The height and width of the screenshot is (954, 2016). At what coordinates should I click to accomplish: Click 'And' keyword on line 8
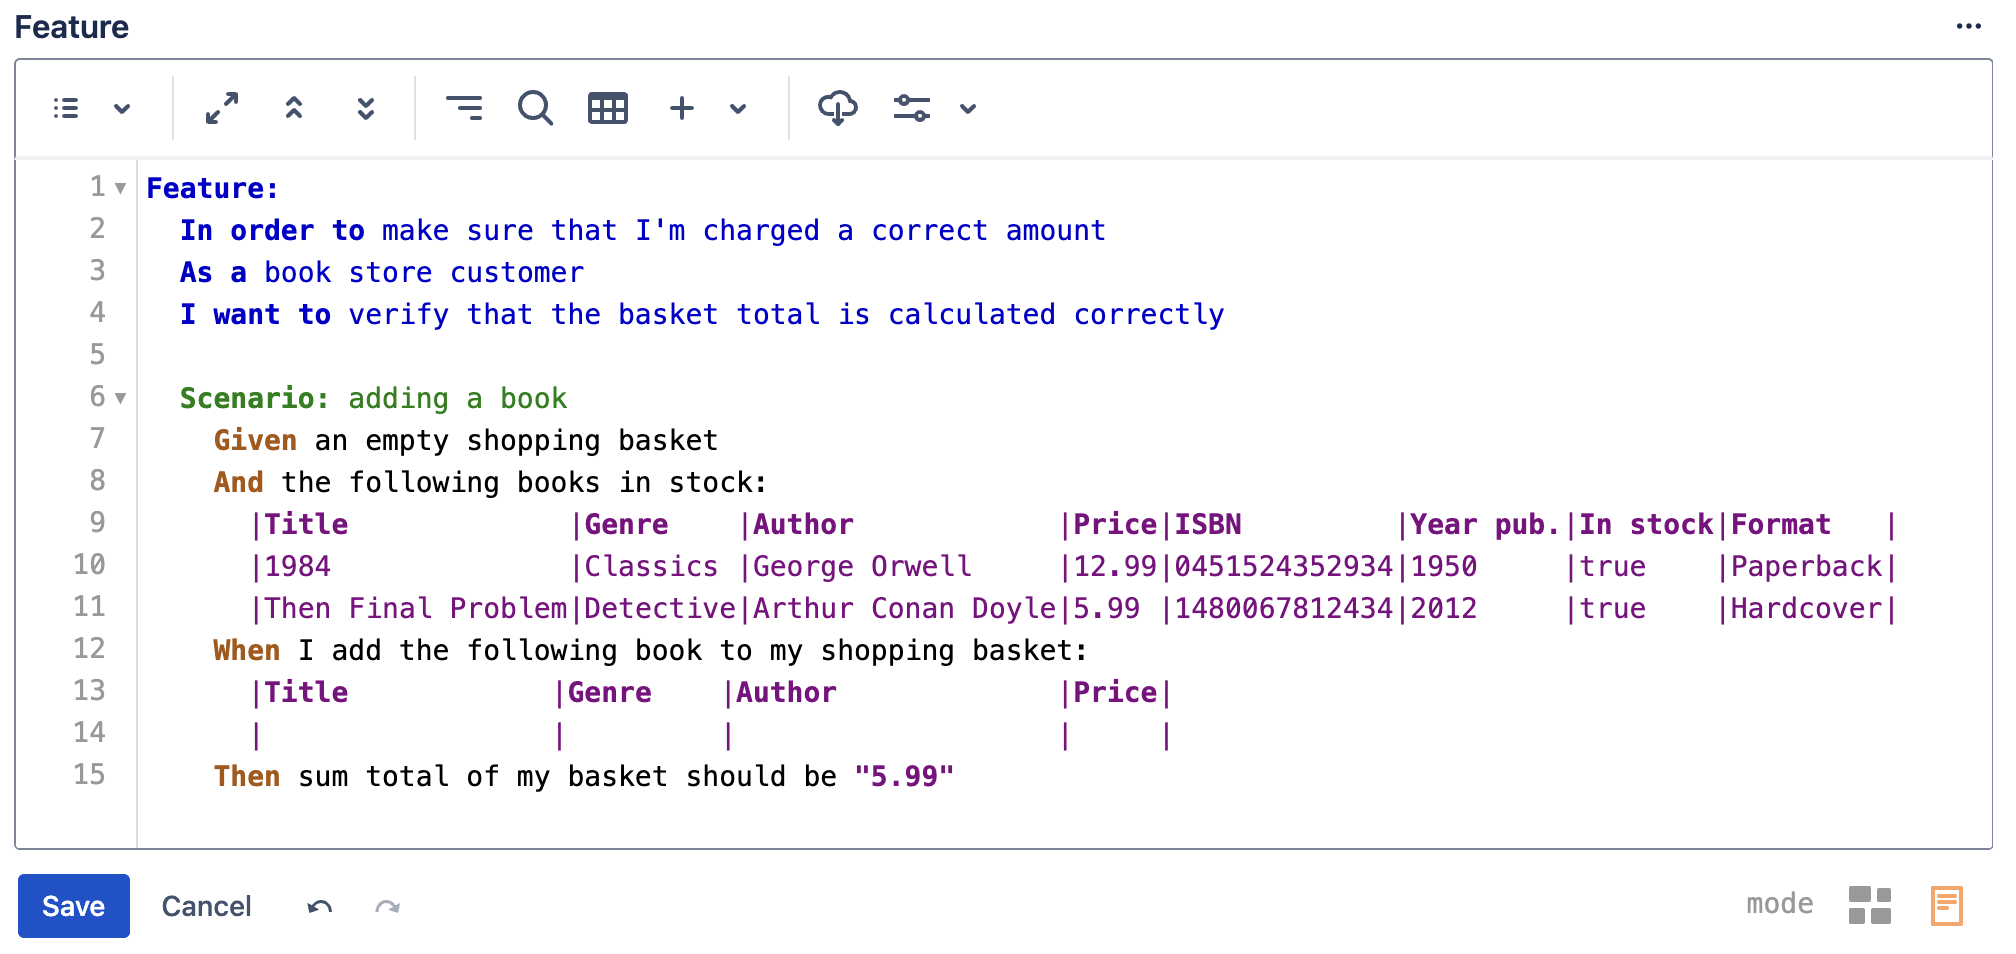coord(238,482)
